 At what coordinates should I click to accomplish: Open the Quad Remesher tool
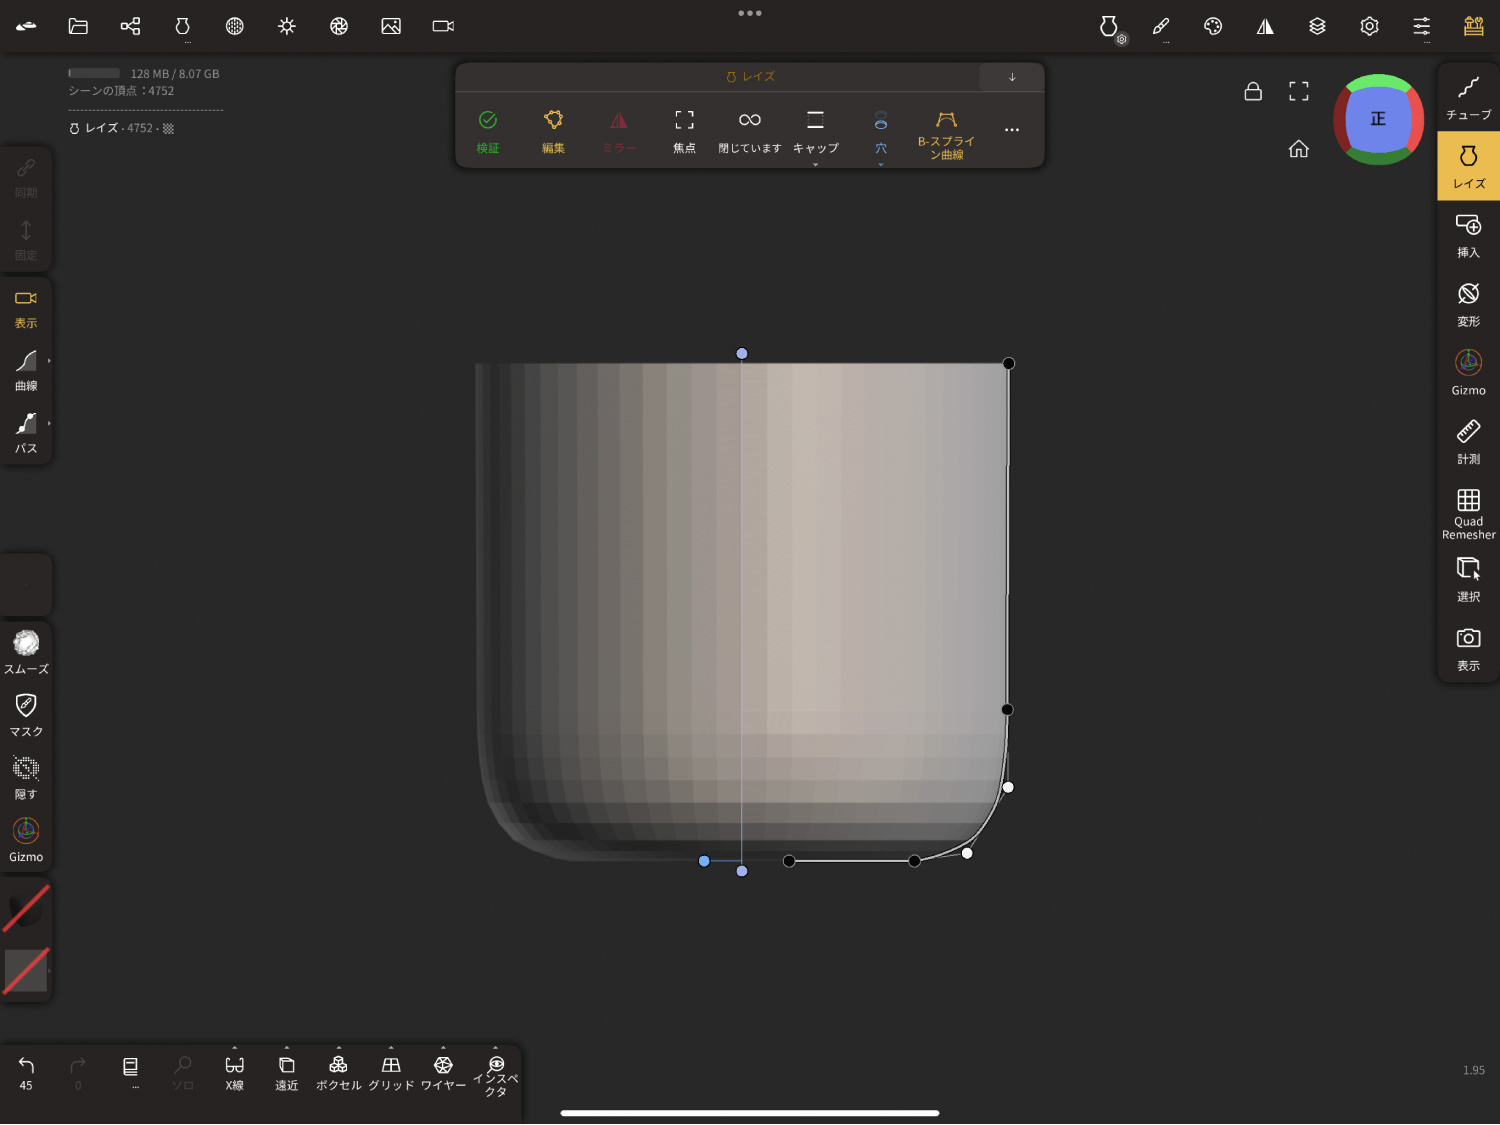point(1468,512)
